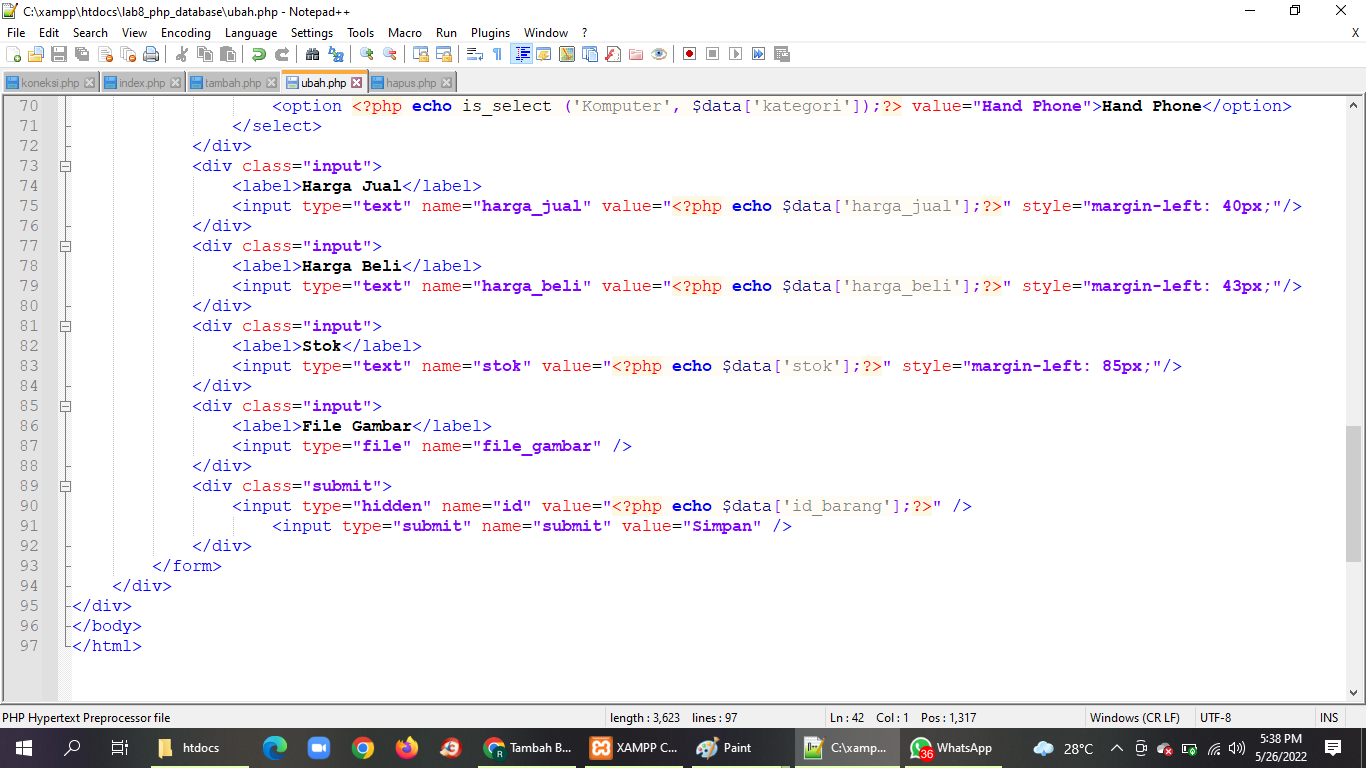Toggle Synchronize Horizontal Scrolling
Viewport: 1366px width, 768px height.
tap(443, 53)
